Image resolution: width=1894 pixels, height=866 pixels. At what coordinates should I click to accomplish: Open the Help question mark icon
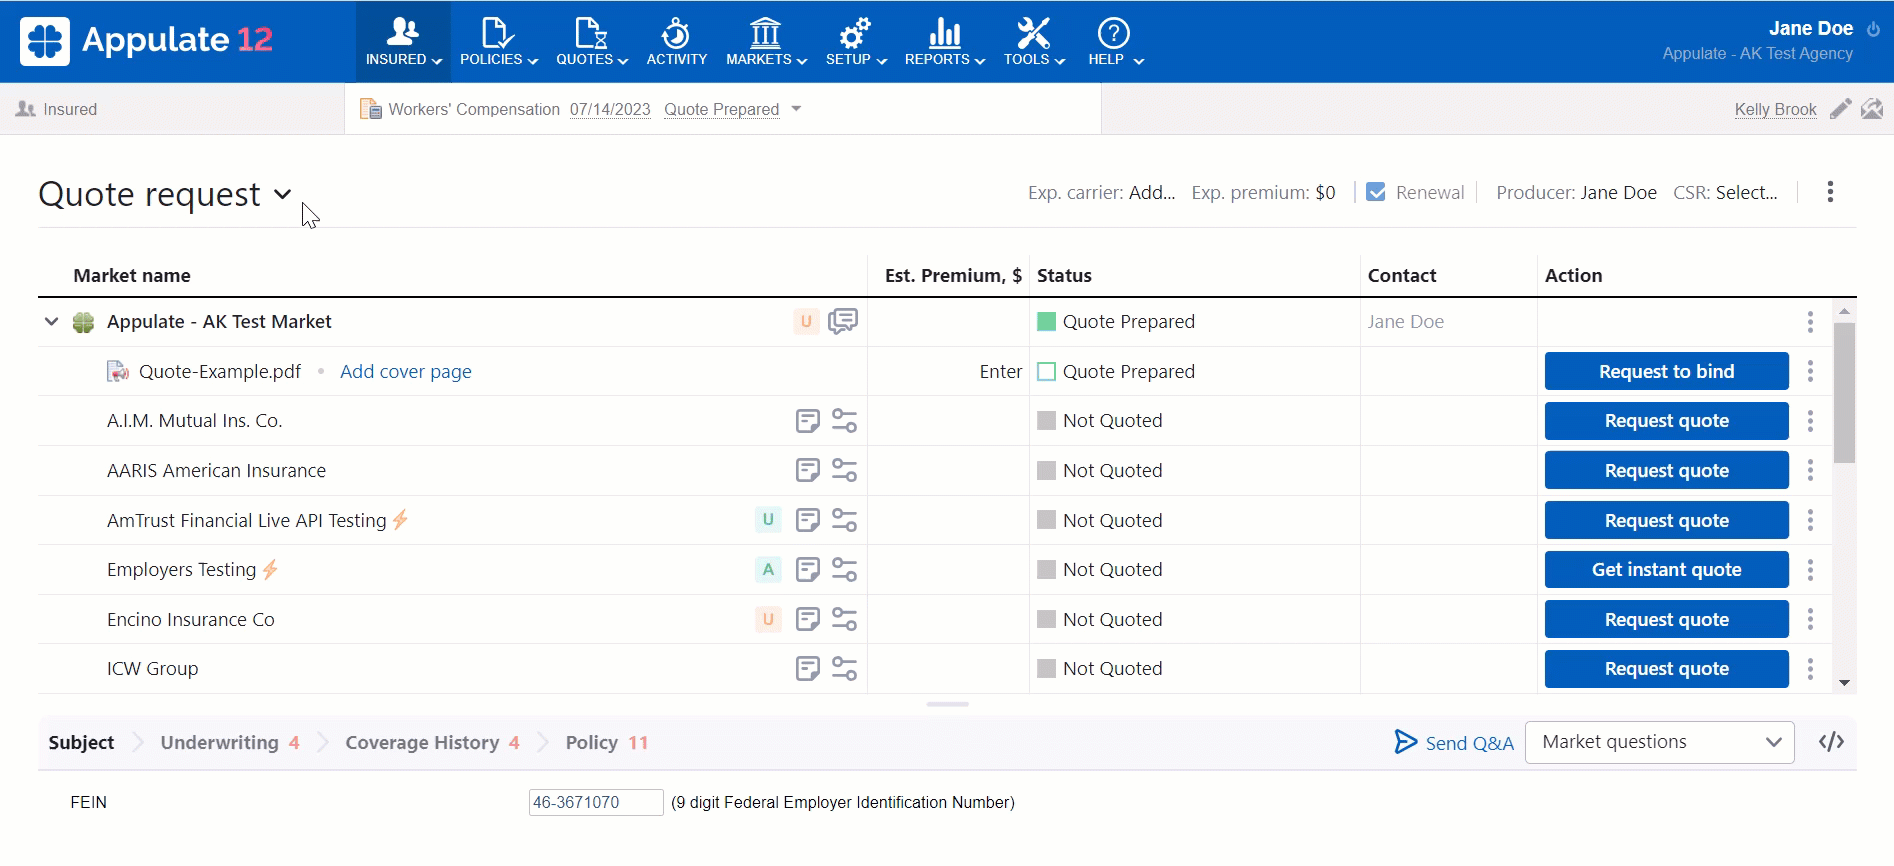[1113, 32]
